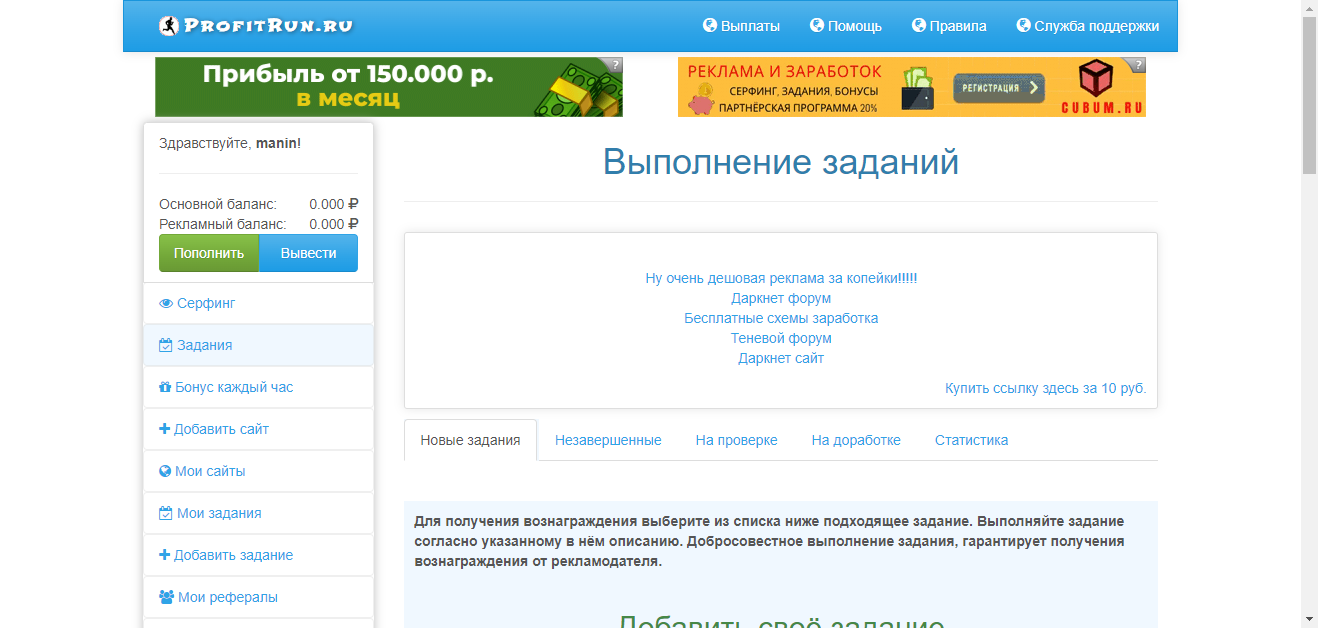Switch to the Незавершенные tab
Screen dimensions: 1318x628
click(608, 440)
